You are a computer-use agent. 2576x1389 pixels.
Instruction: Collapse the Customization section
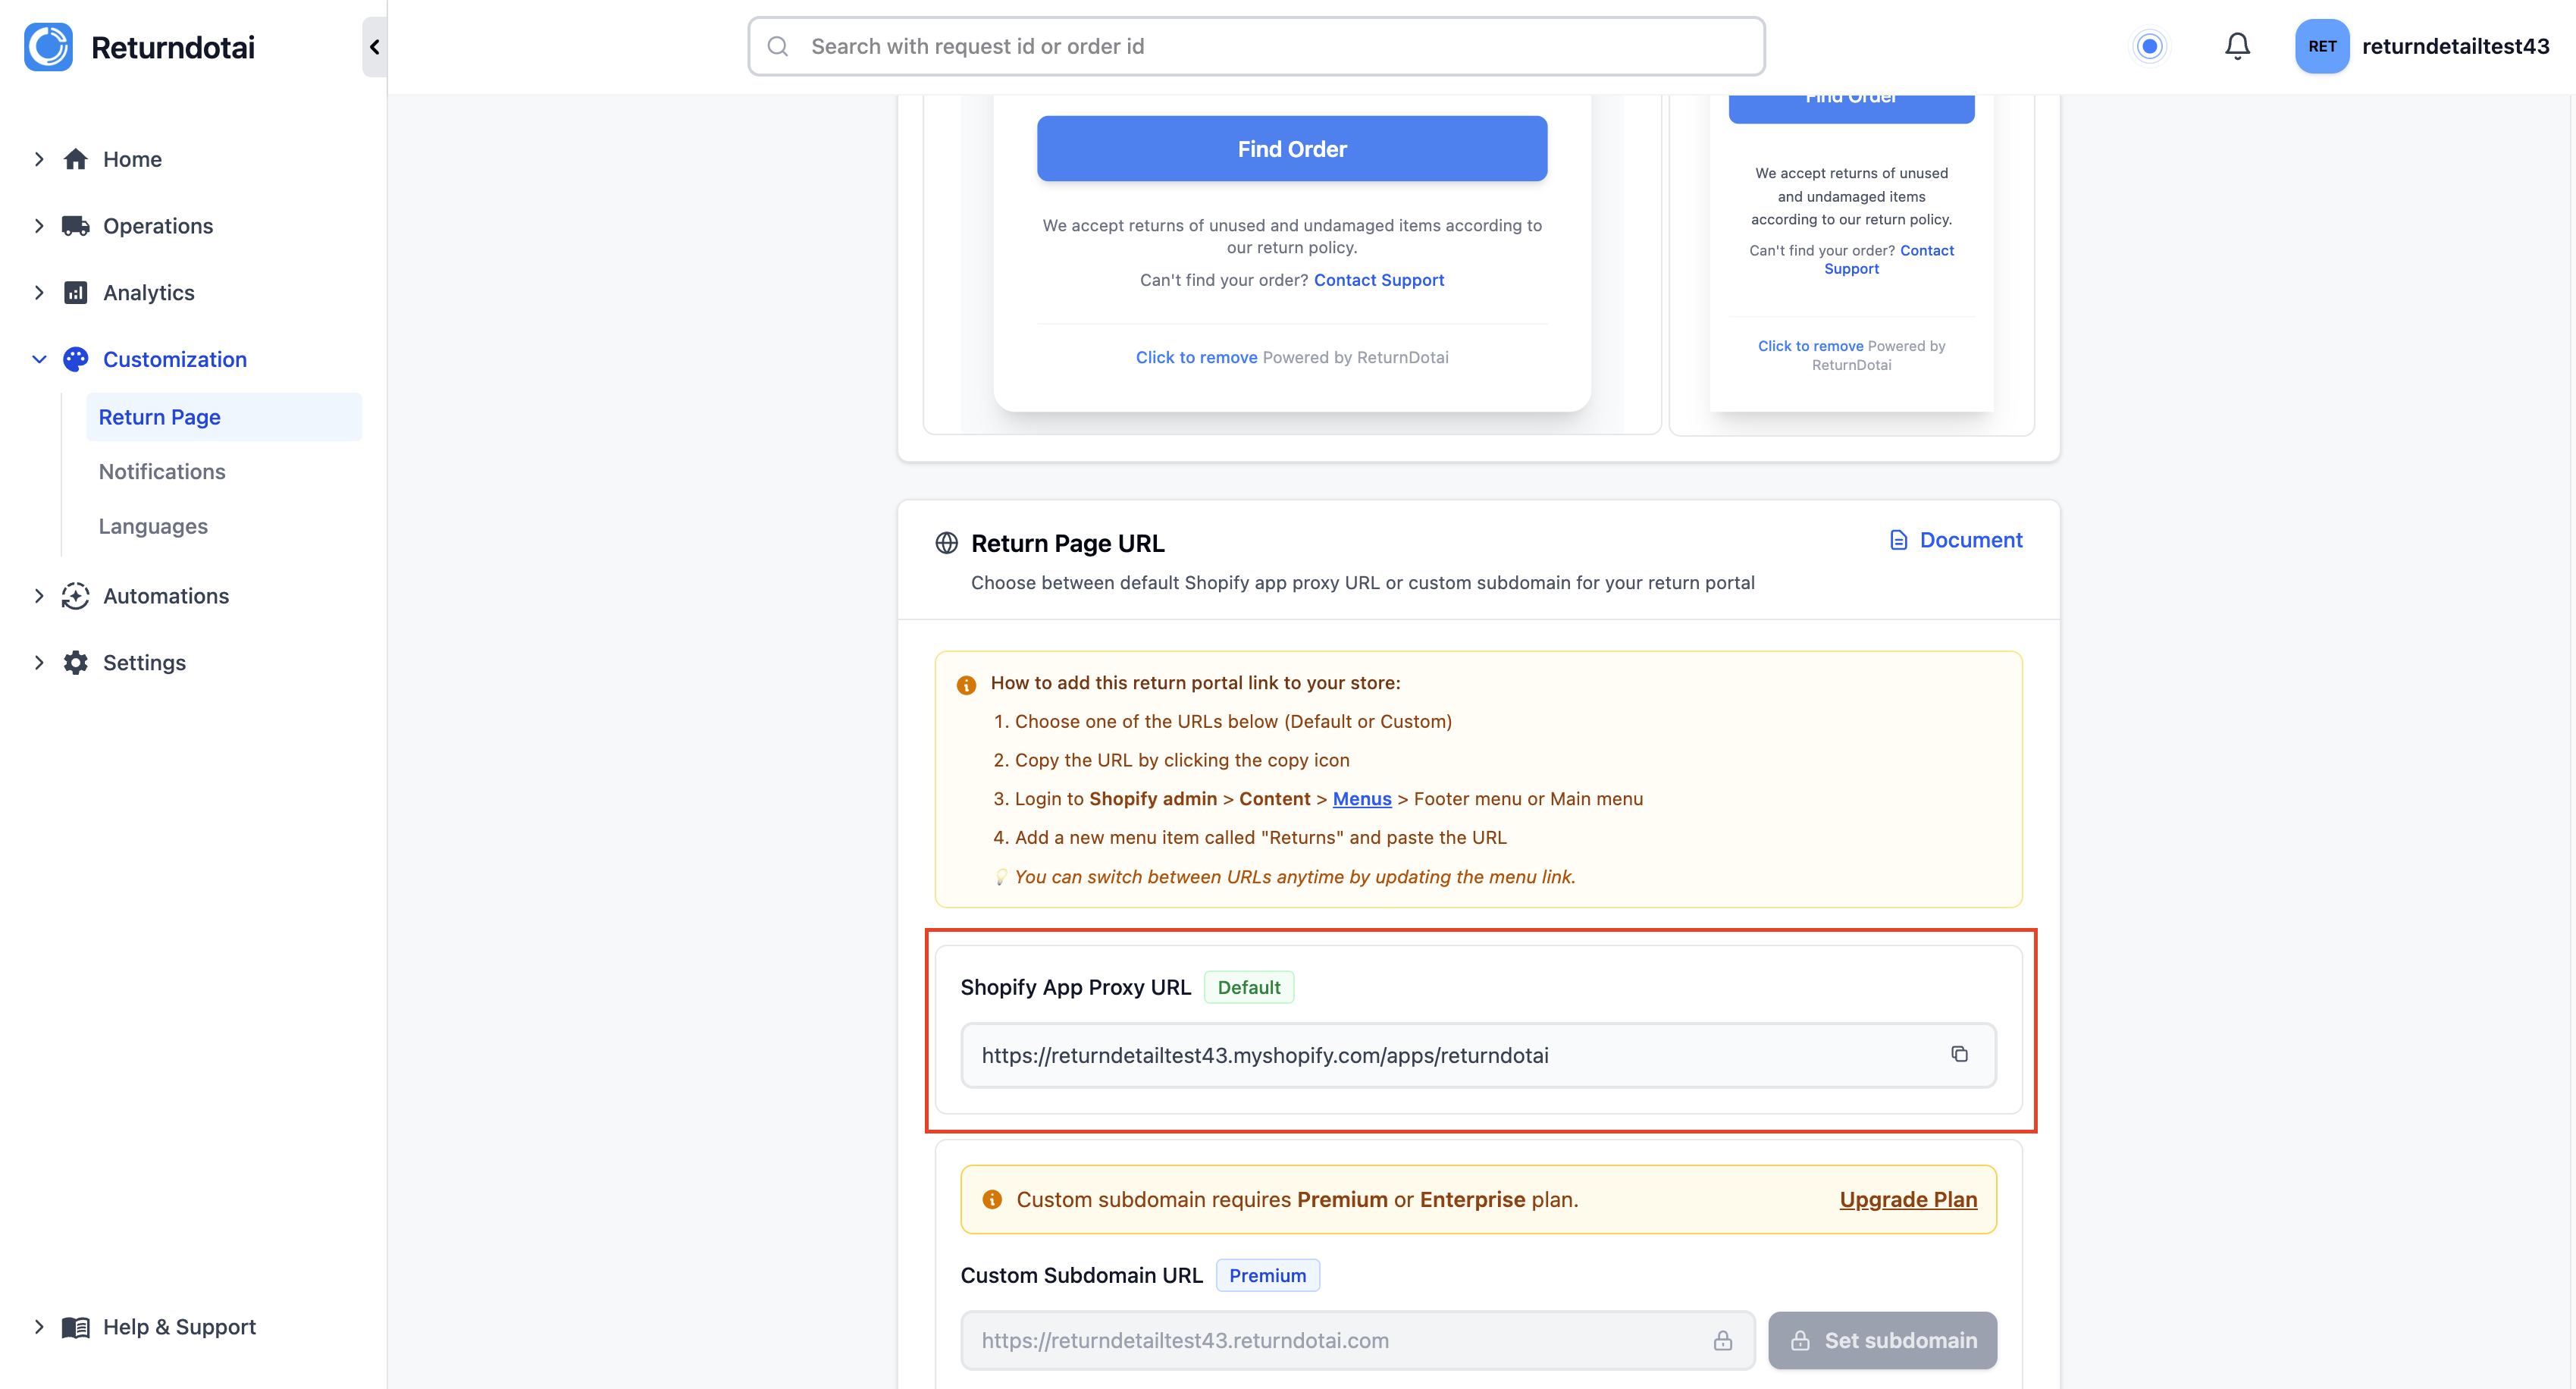39,359
